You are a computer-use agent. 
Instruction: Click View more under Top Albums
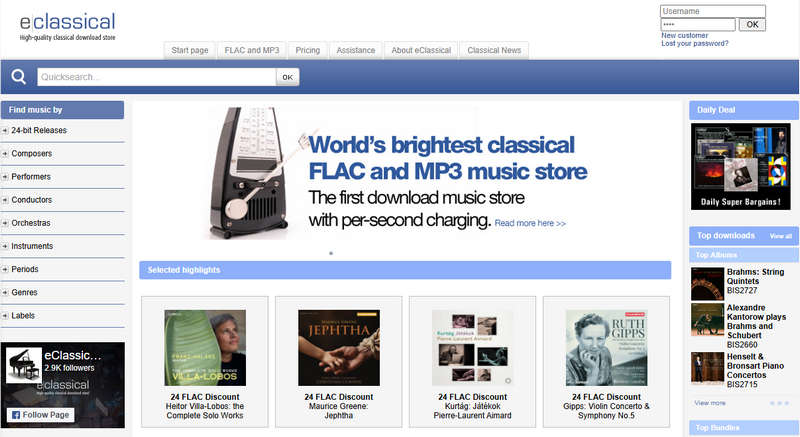click(710, 403)
